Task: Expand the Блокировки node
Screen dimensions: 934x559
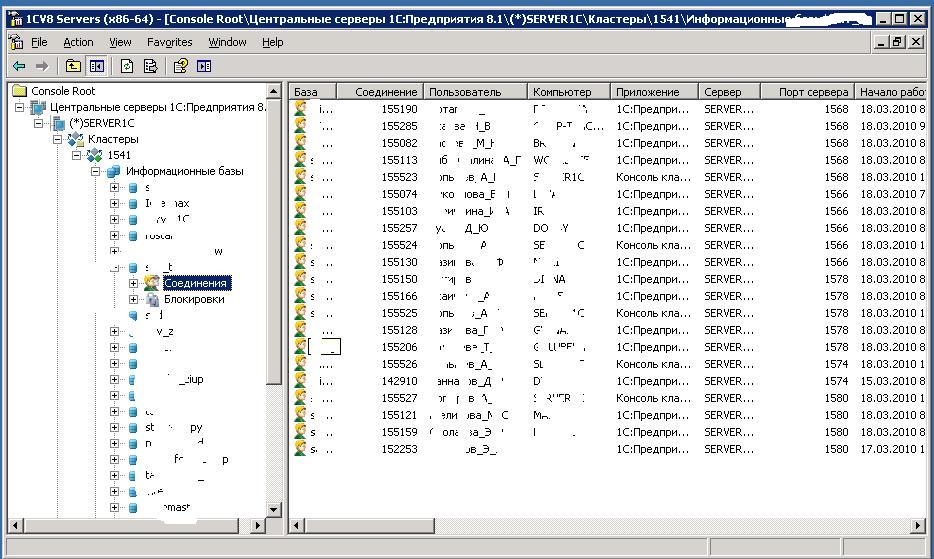Action: pyautogui.click(x=133, y=299)
